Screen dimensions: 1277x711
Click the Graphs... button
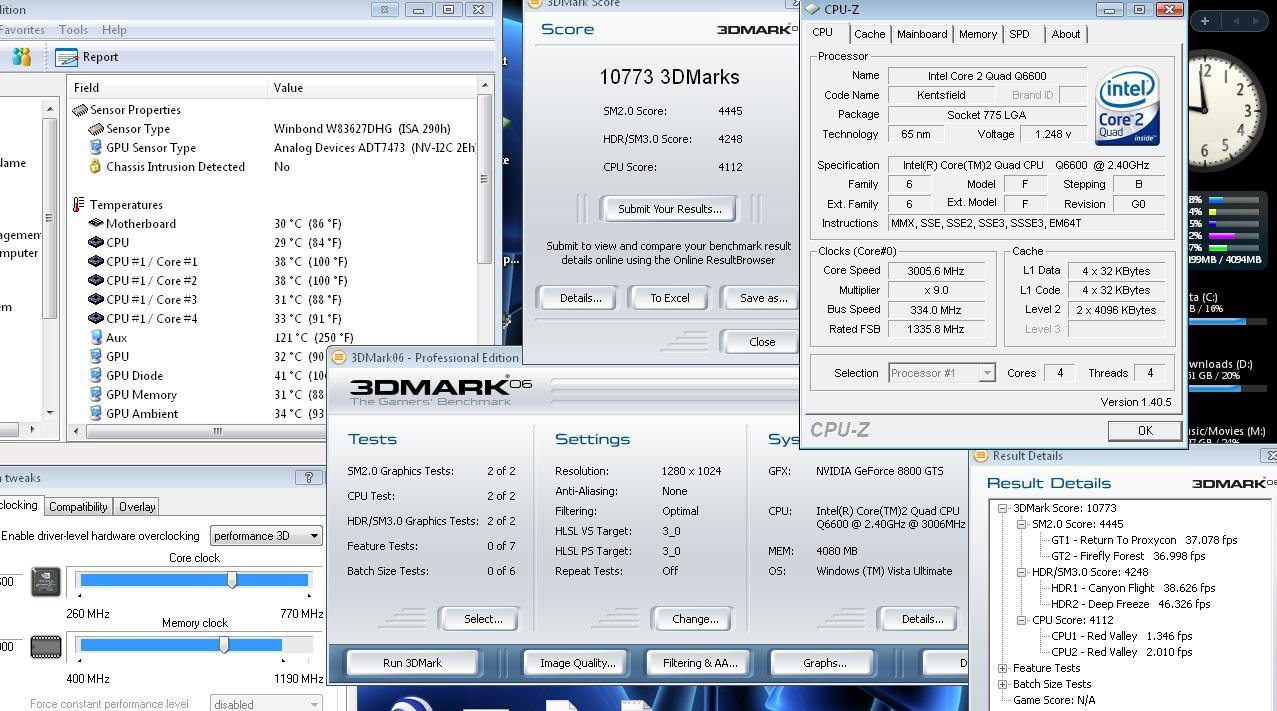(824, 663)
